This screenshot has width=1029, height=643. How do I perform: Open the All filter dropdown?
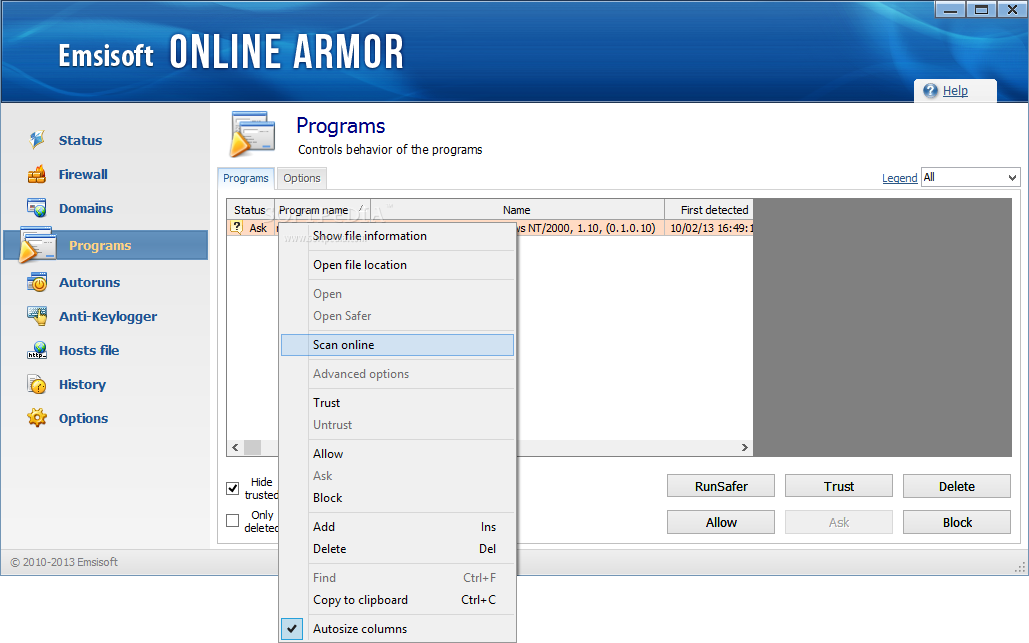click(970, 177)
